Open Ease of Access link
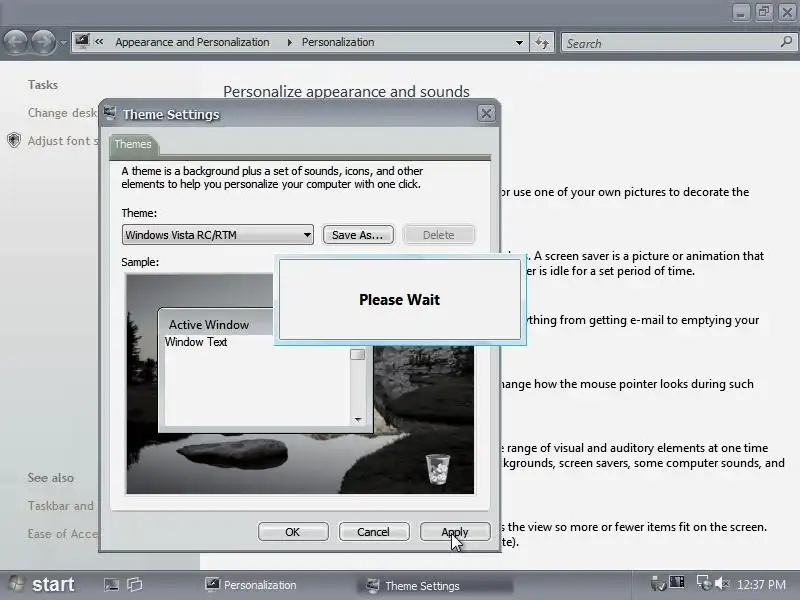The image size is (800, 600). pyautogui.click(x=62, y=534)
